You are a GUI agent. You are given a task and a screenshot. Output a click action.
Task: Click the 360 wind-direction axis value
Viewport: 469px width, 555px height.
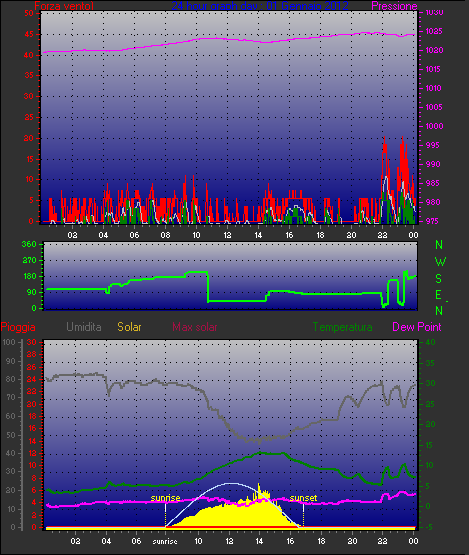(29, 244)
